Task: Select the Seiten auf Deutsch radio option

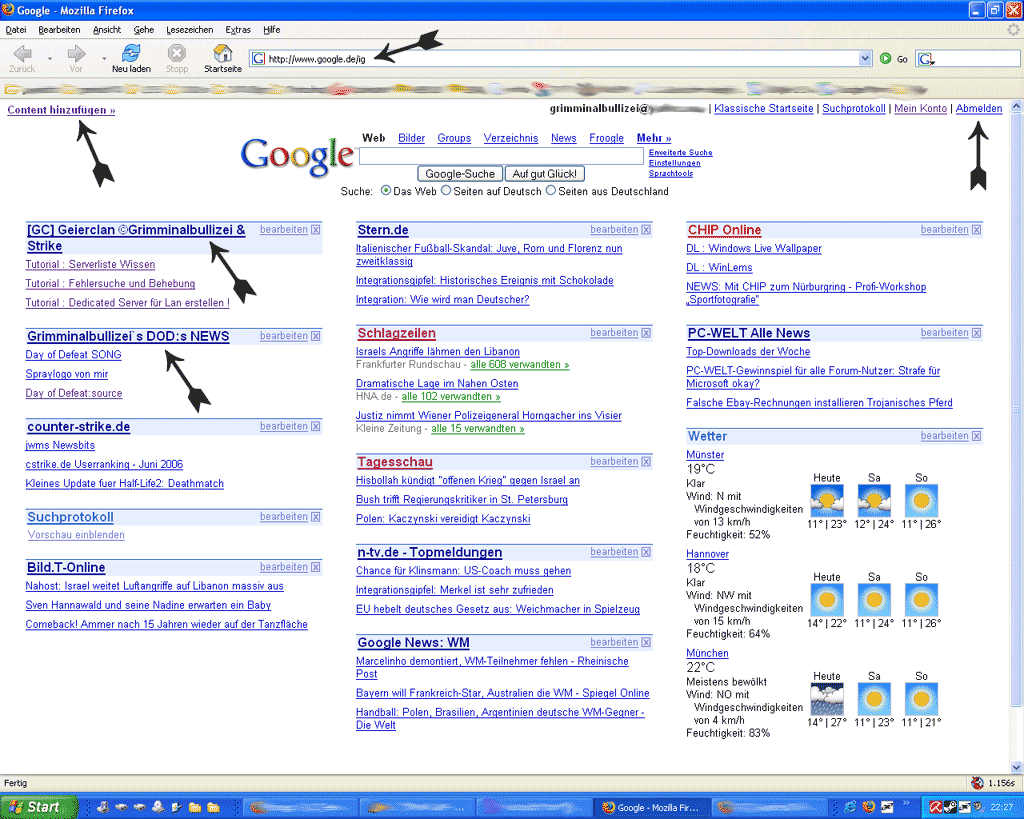Action: (446, 191)
